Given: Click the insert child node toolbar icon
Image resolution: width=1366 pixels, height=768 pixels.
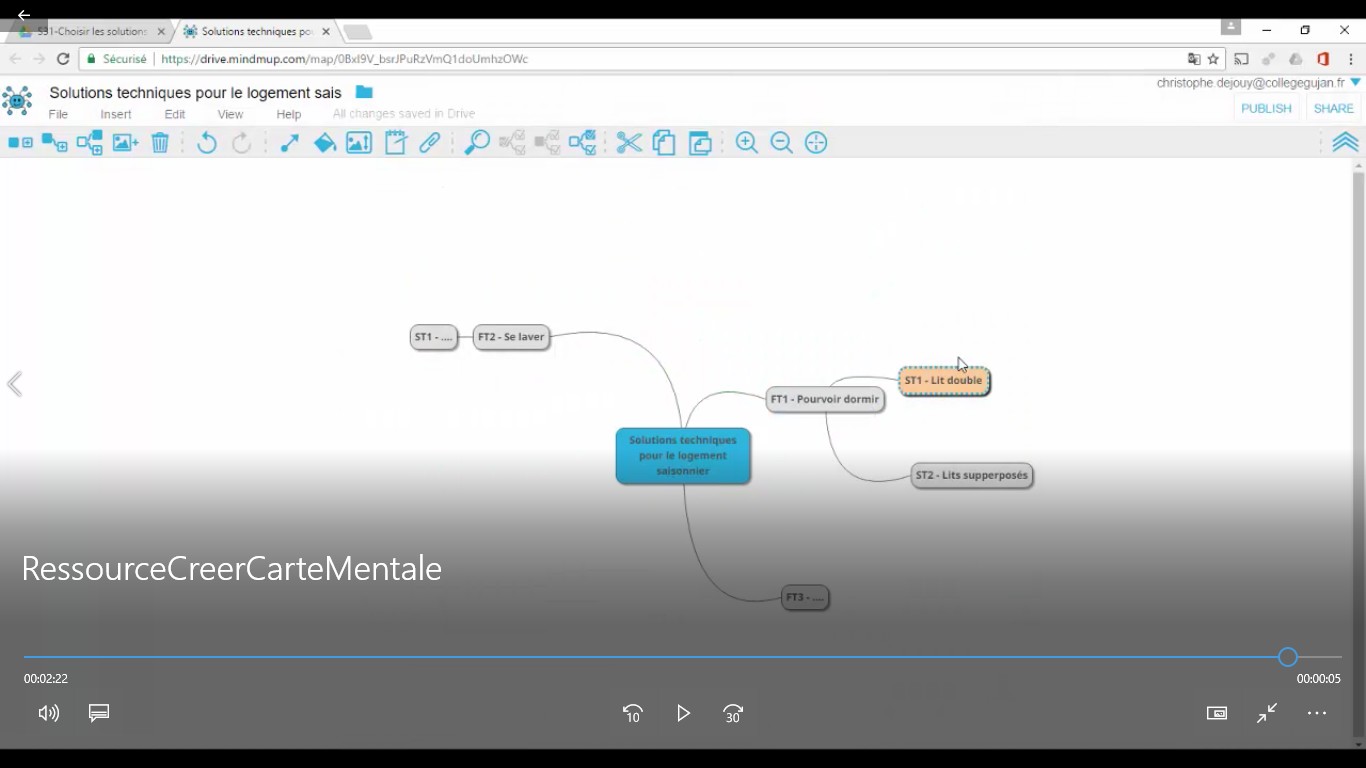Looking at the screenshot, I should click(x=55, y=143).
